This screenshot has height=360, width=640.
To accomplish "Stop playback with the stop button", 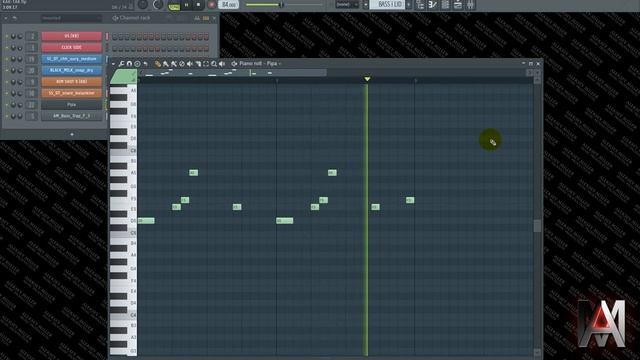I will point(198,4).
